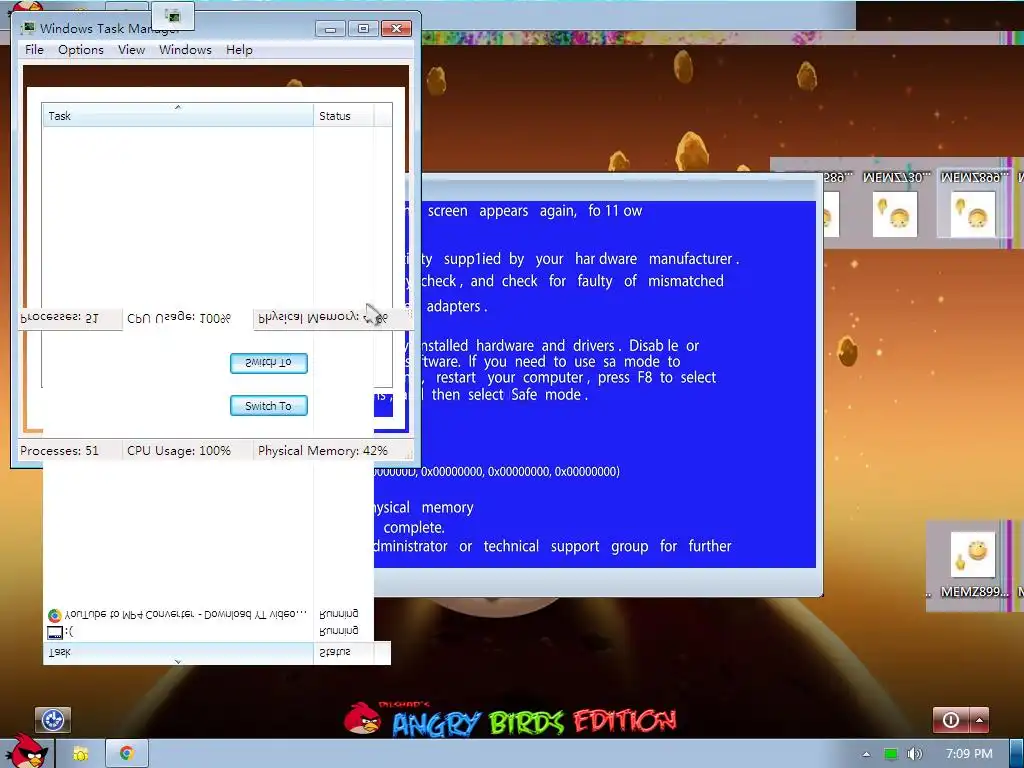This screenshot has height=768, width=1024.
Task: Open the Ease of Access button
Action: (53, 720)
